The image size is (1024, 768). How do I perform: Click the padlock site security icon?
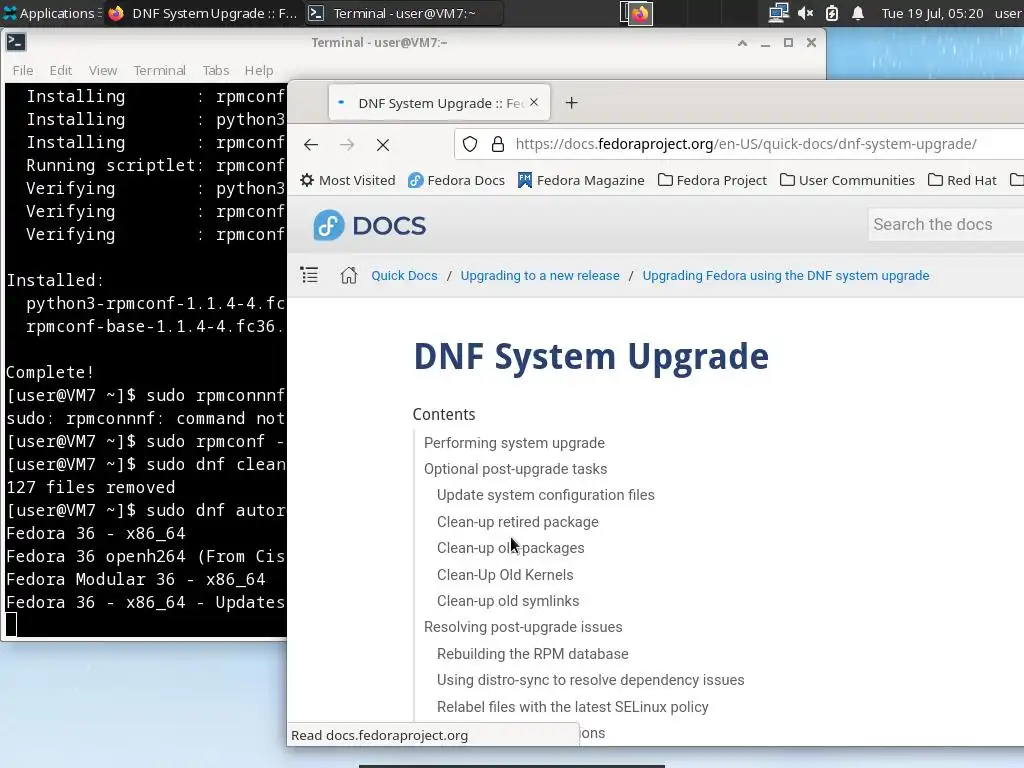(498, 144)
